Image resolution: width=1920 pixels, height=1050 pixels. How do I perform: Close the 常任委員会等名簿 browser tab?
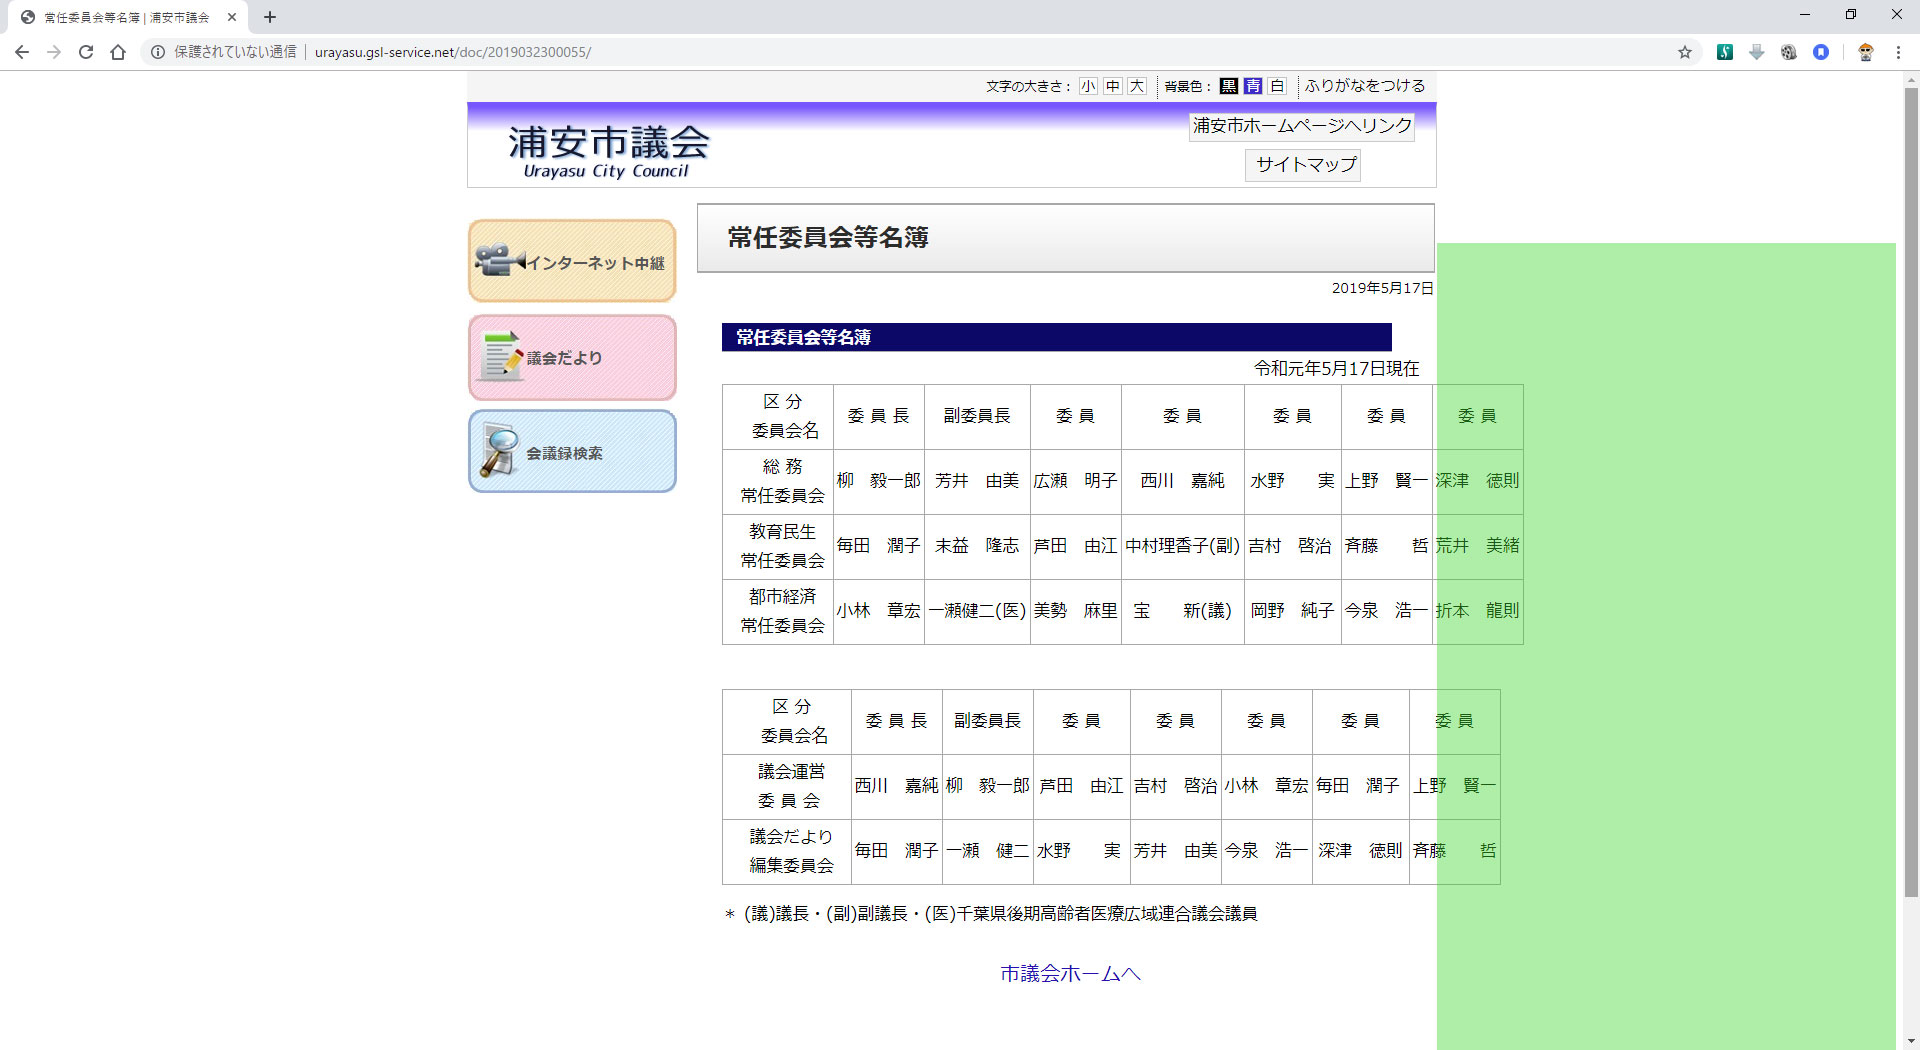232,17
